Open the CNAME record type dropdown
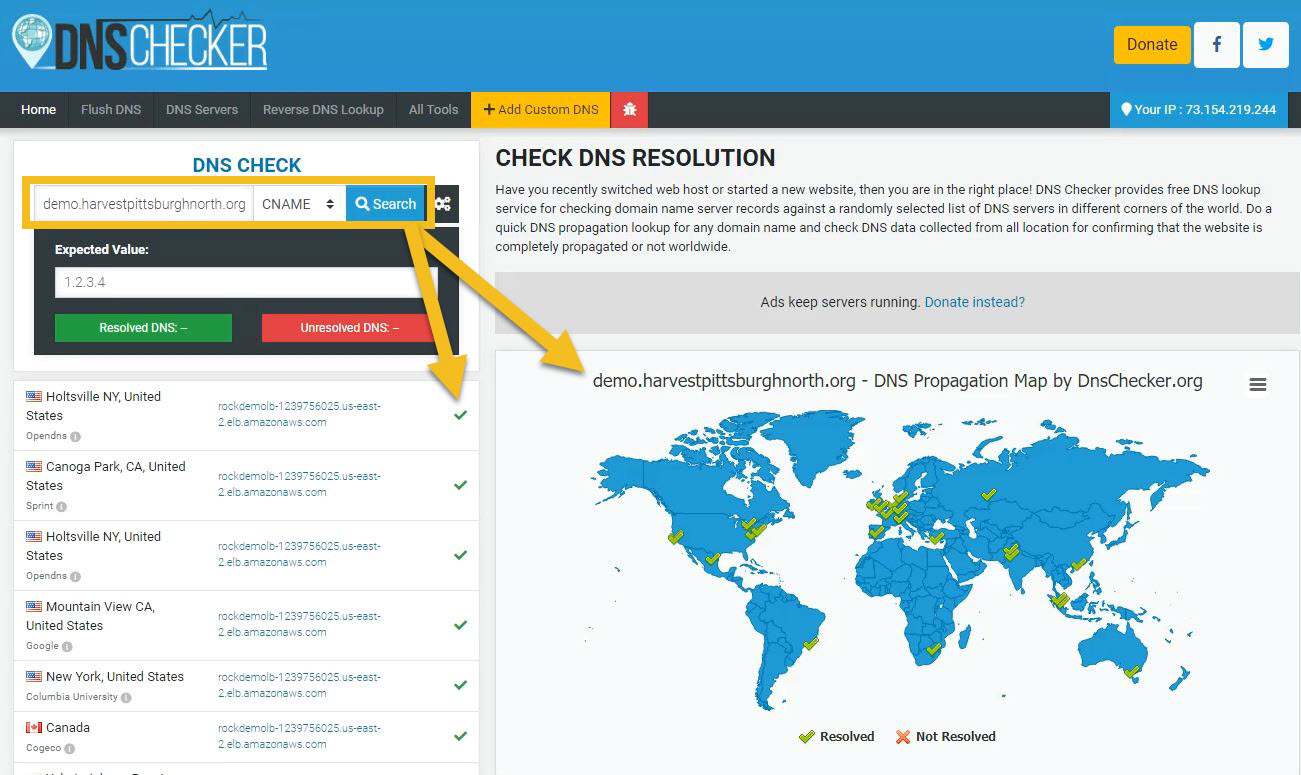Viewport: 1301px width, 775px height. point(299,204)
